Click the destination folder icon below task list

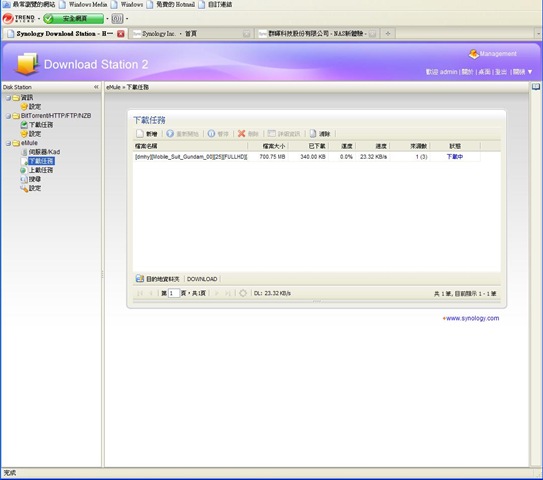point(140,279)
